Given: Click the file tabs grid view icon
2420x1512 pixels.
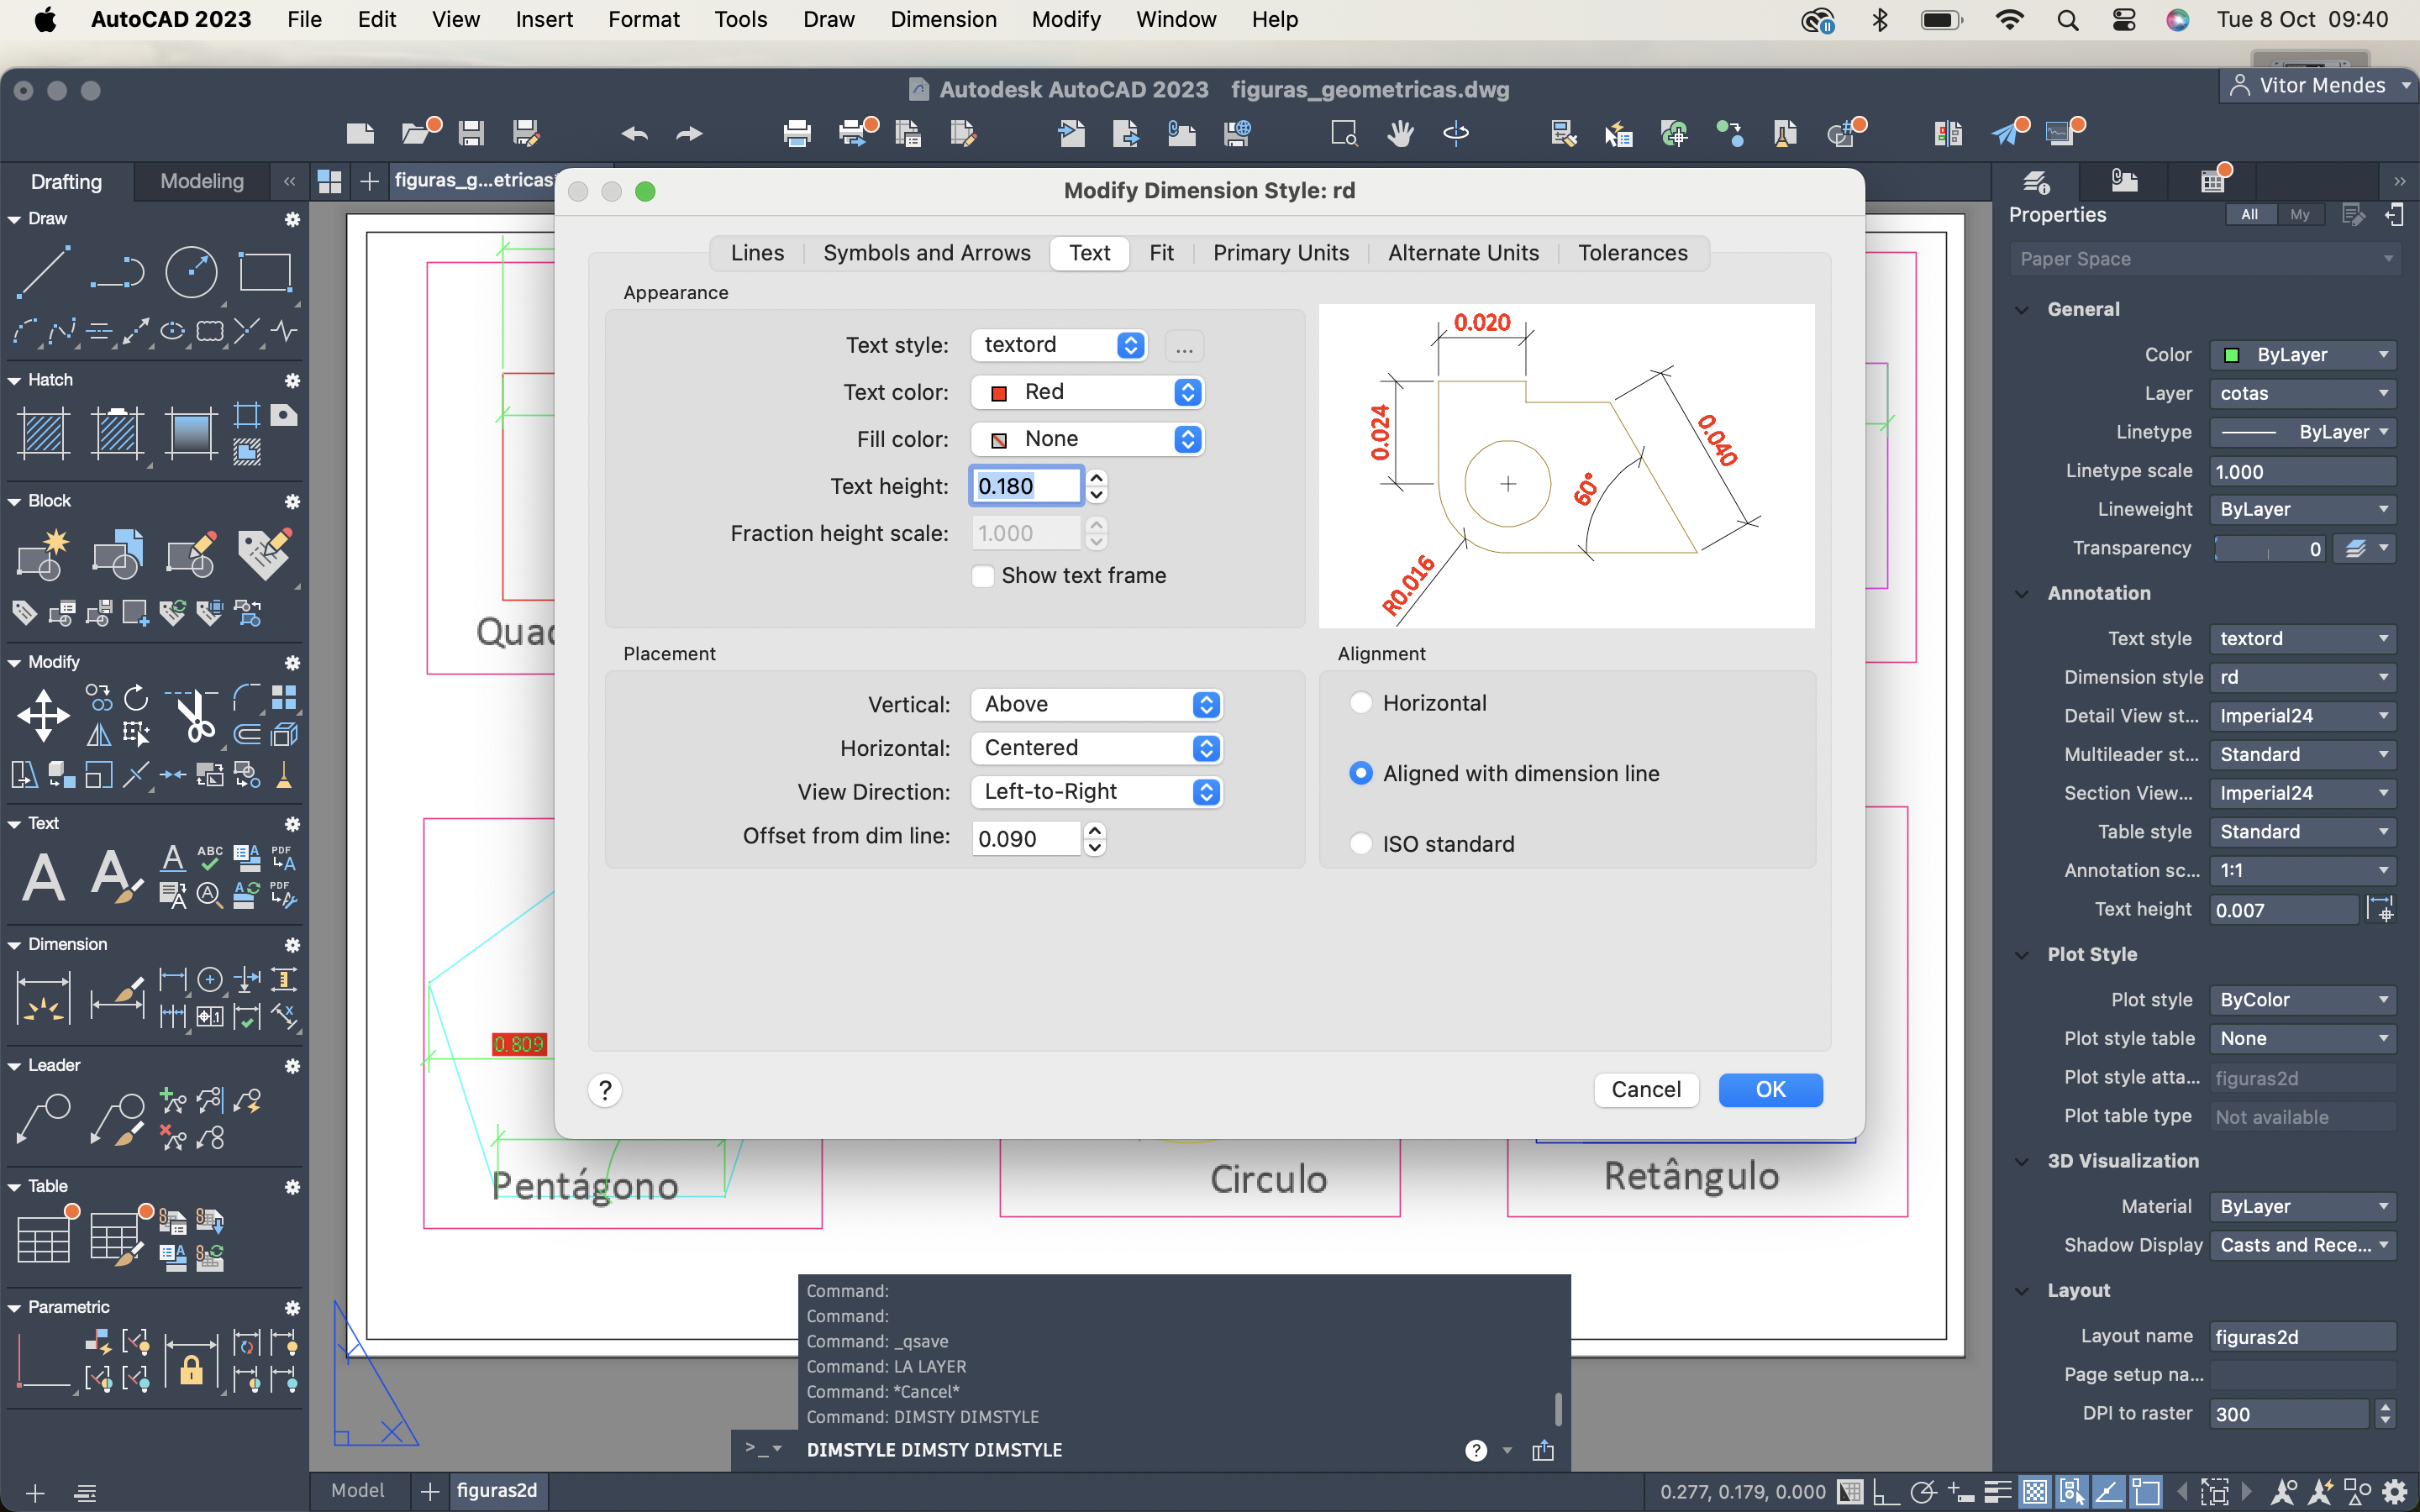Looking at the screenshot, I should pos(329,181).
